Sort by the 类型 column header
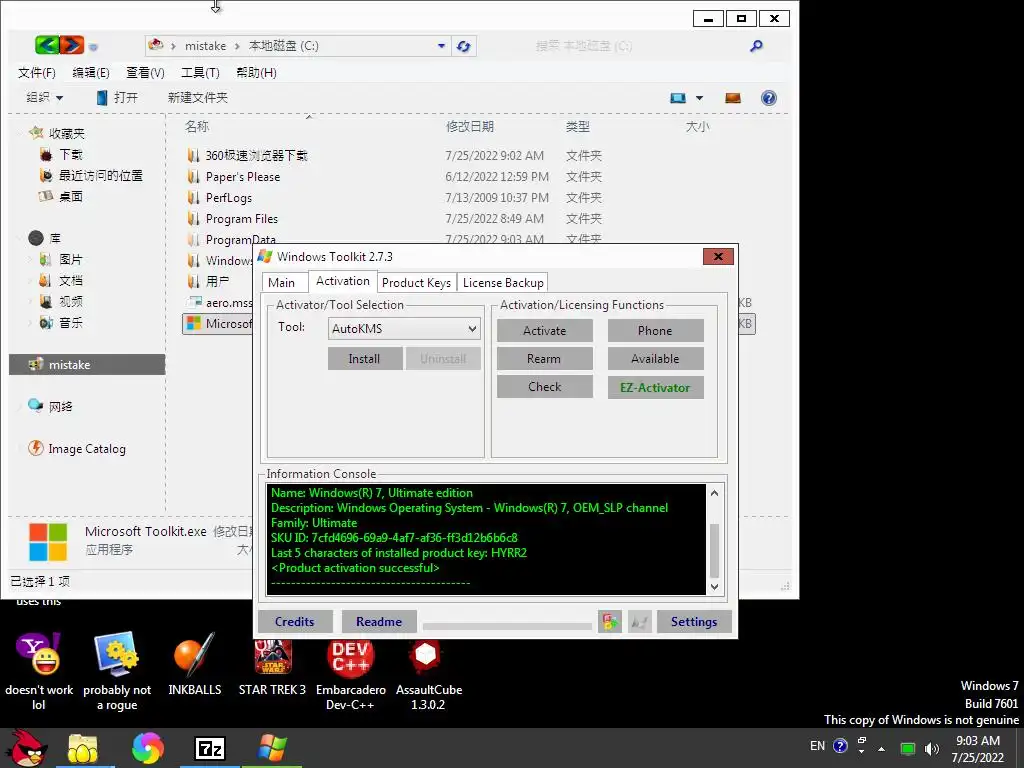This screenshot has height=768, width=1024. pos(577,126)
